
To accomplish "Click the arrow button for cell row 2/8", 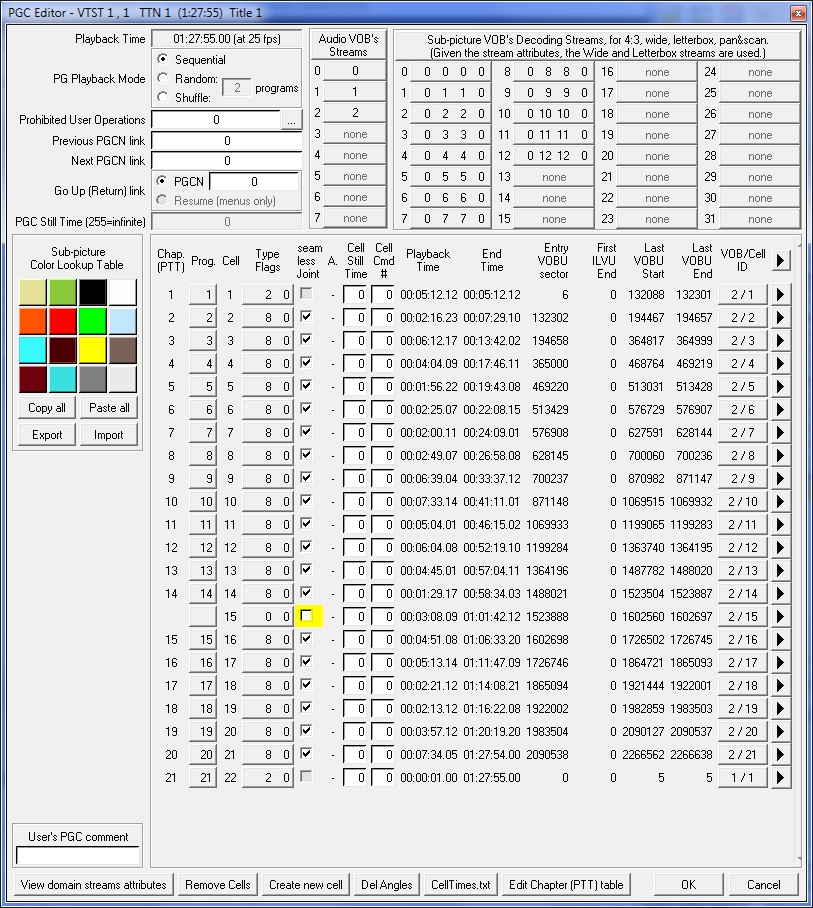I will click(781, 456).
